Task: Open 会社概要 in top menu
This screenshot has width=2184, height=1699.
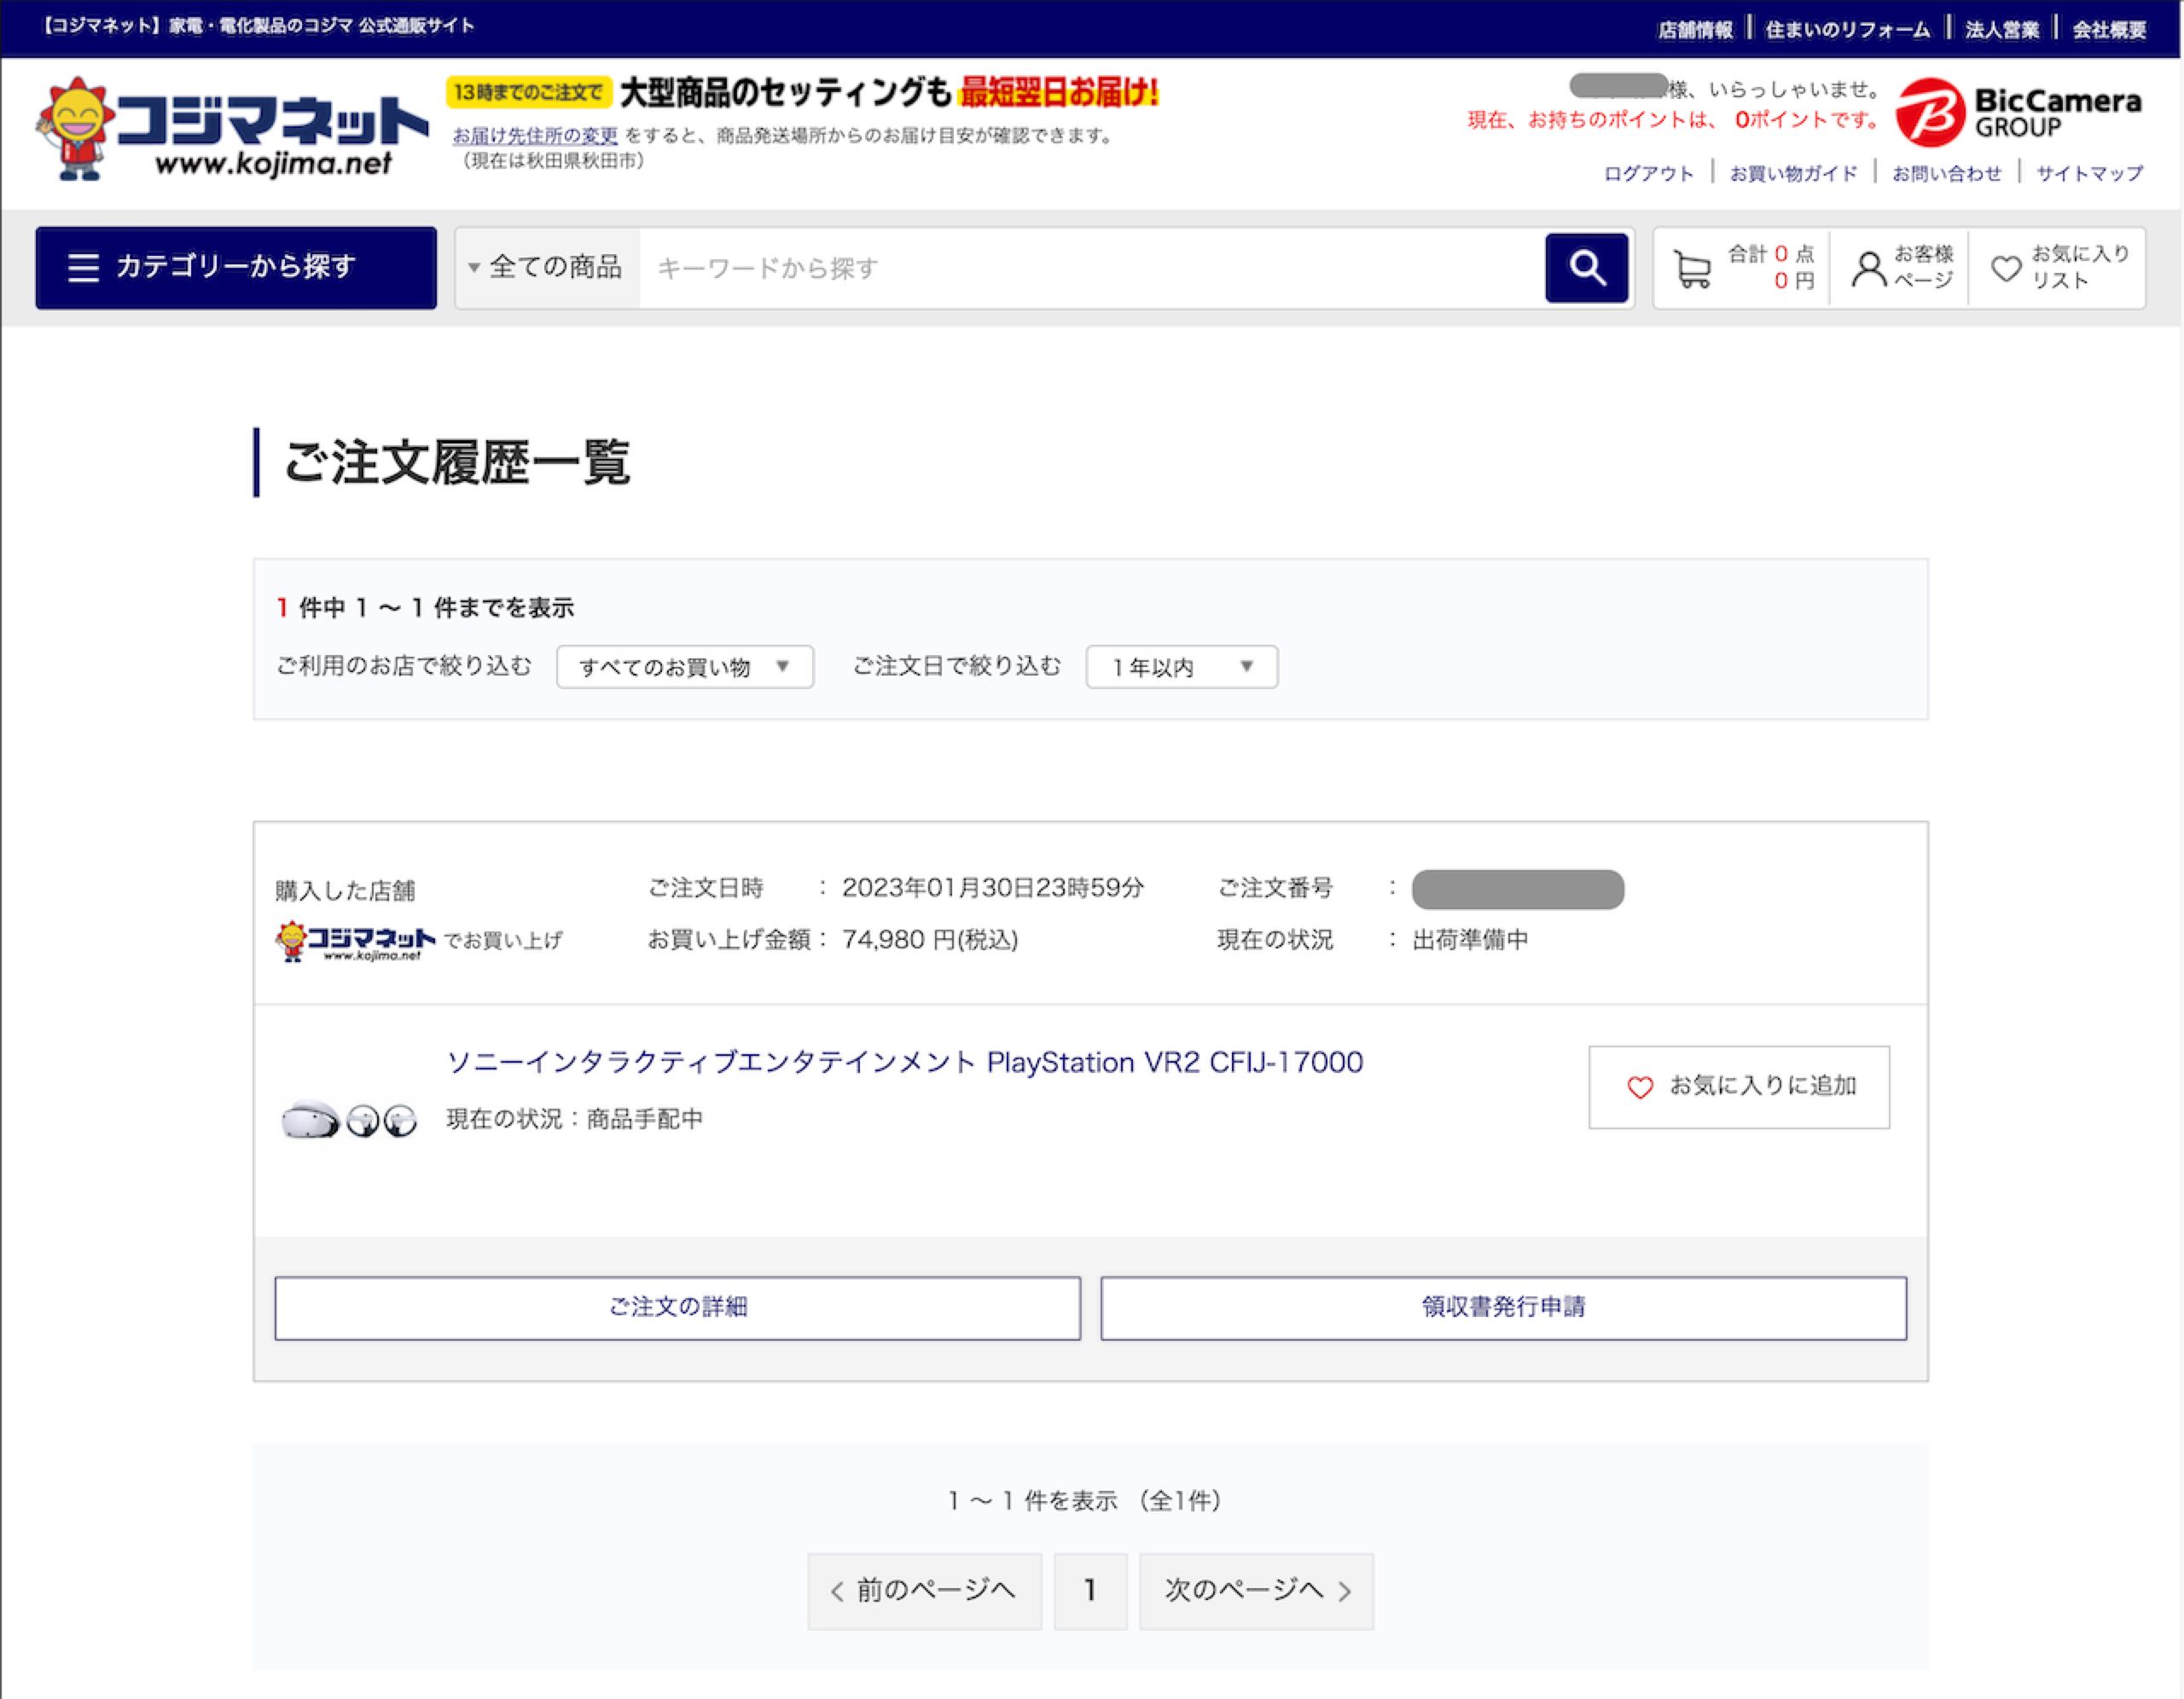Action: 2108,29
